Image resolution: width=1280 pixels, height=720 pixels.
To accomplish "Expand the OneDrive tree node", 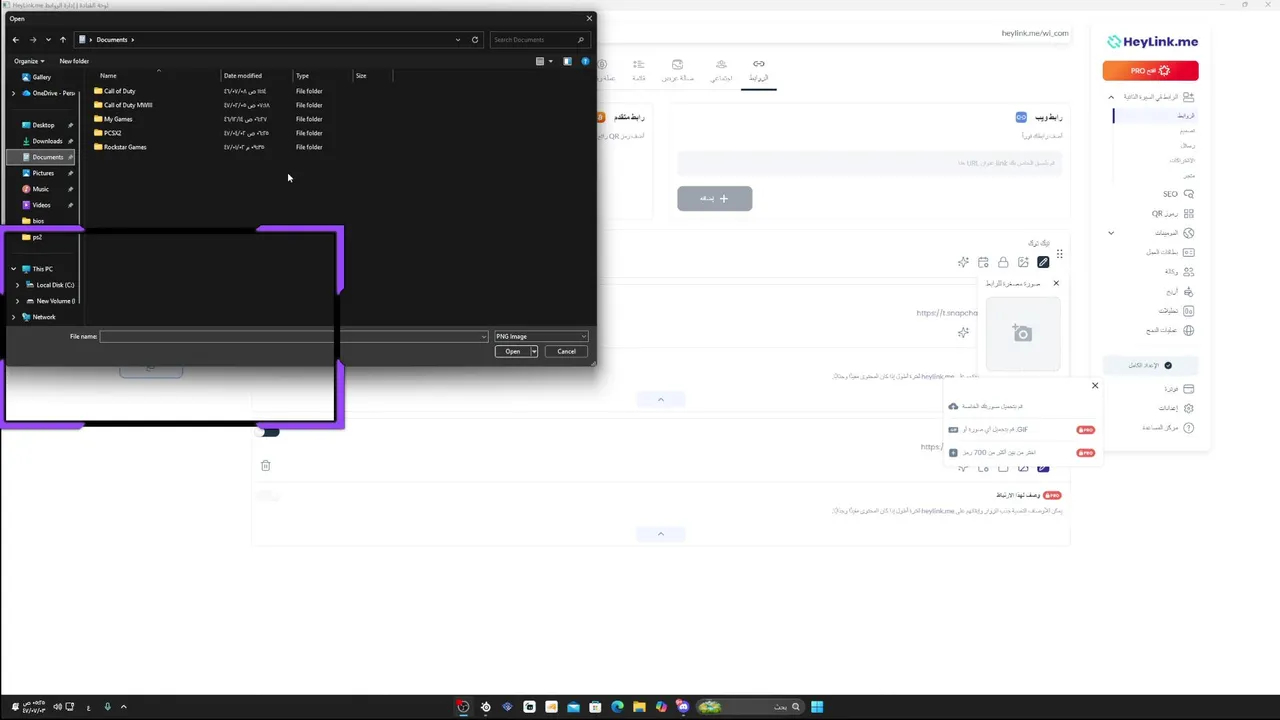I will pyautogui.click(x=13, y=93).
